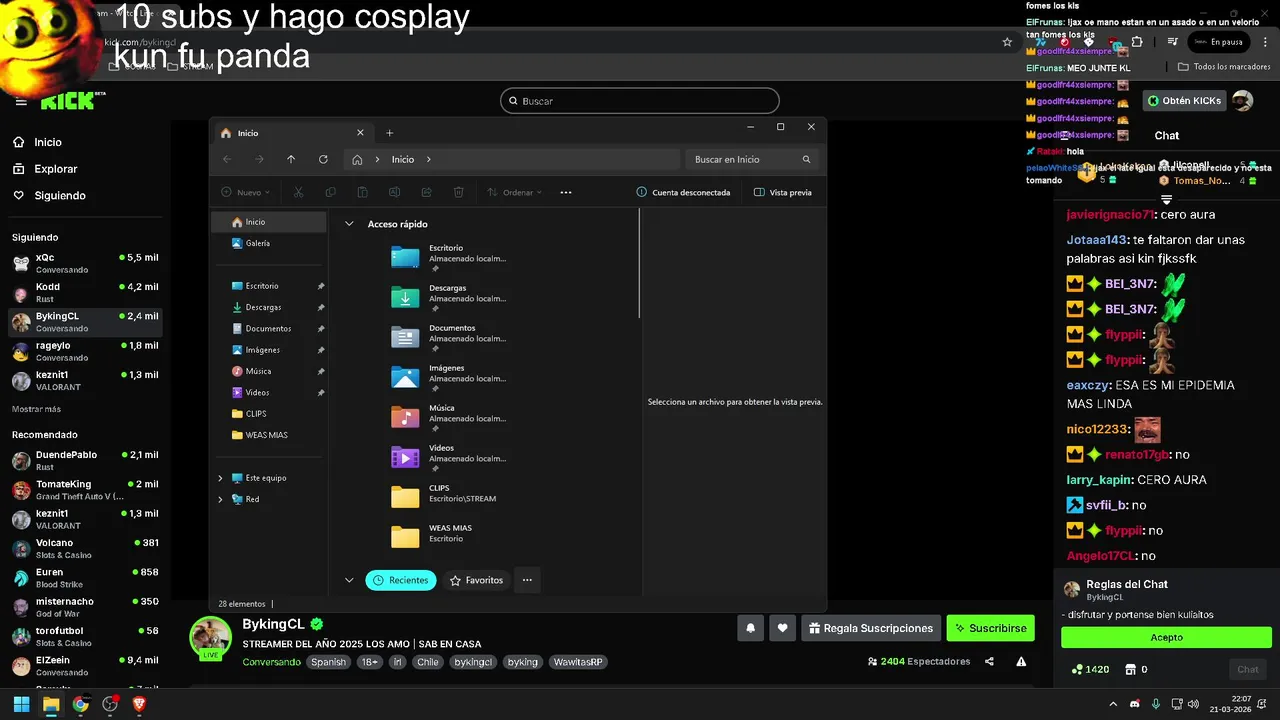Show hidden system tray icons
Viewport: 1280px width, 720px height.
pyautogui.click(x=1115, y=704)
